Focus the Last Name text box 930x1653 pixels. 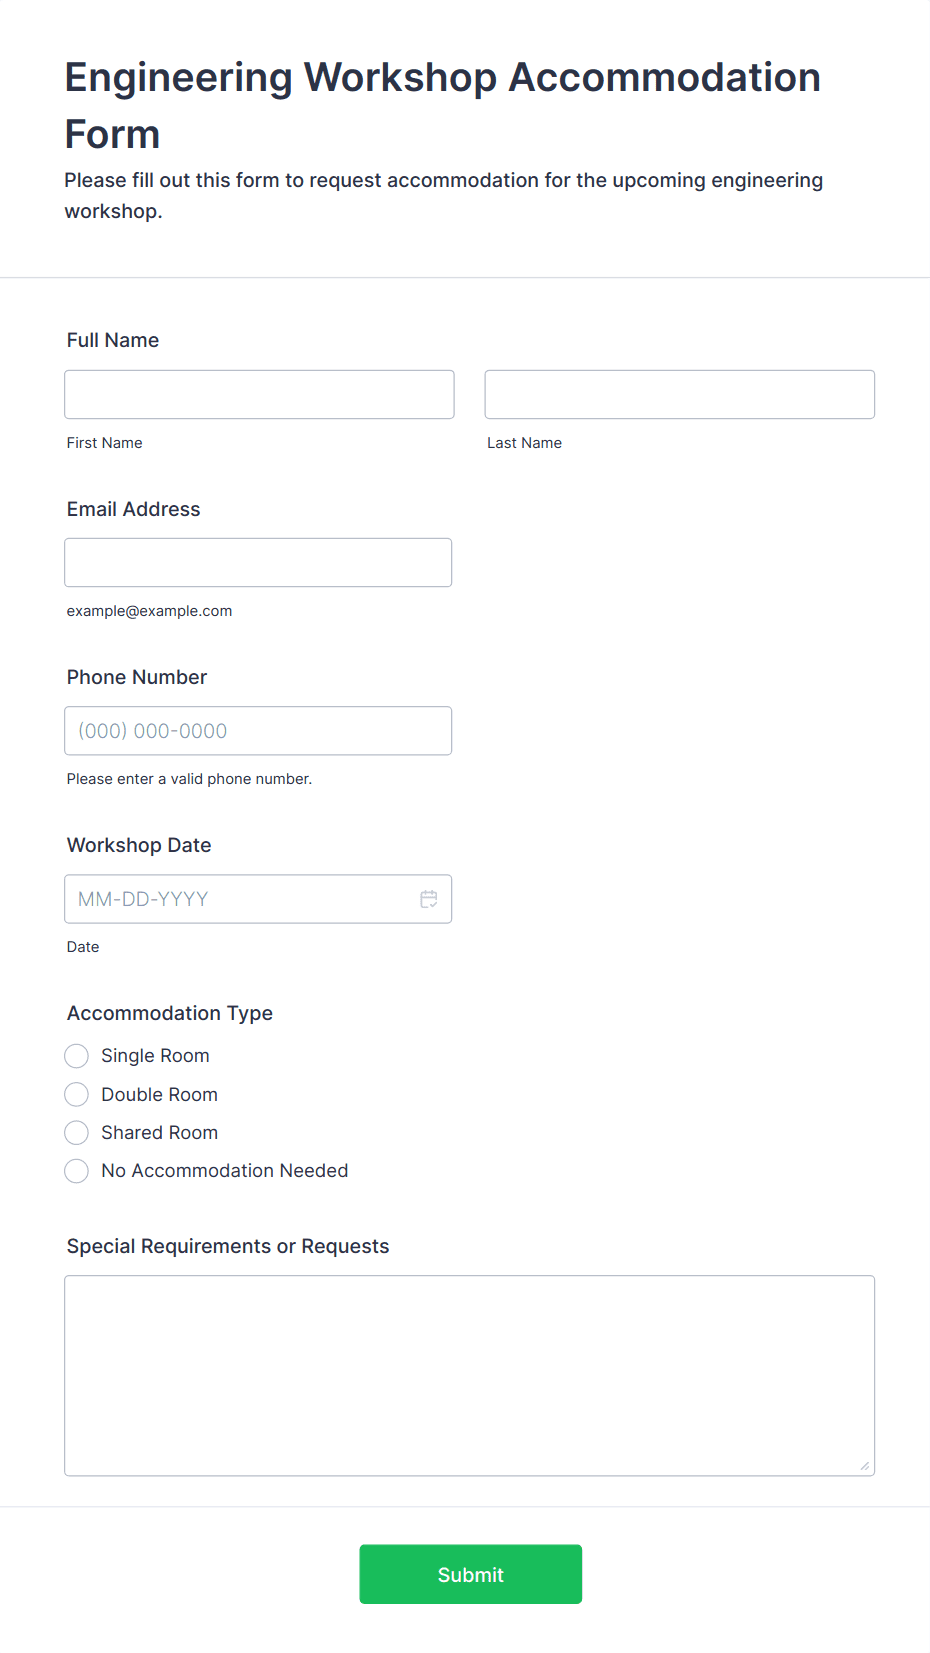(x=679, y=394)
